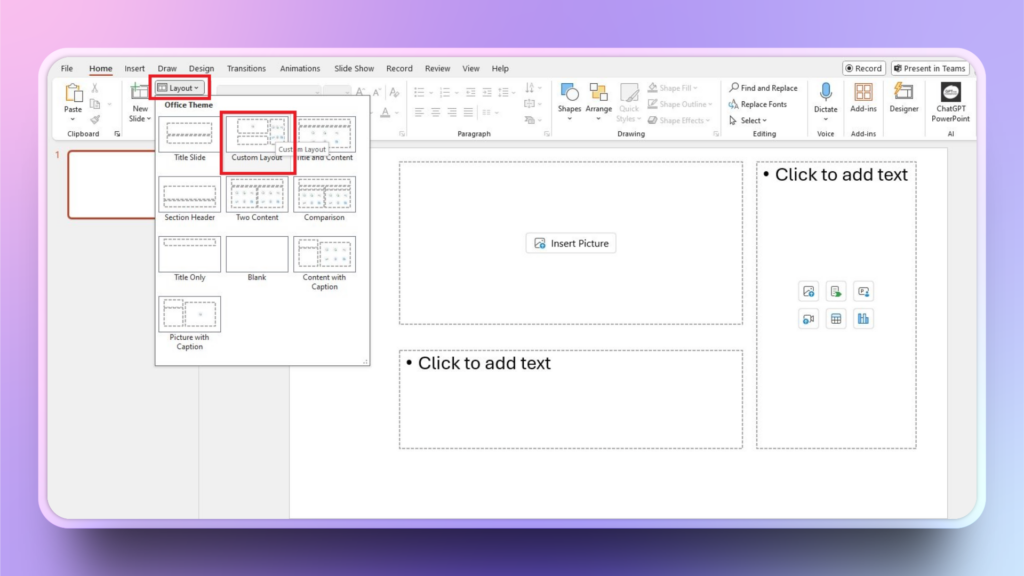The image size is (1024, 576).
Task: Insert chart via placeholder icon
Action: point(863,319)
